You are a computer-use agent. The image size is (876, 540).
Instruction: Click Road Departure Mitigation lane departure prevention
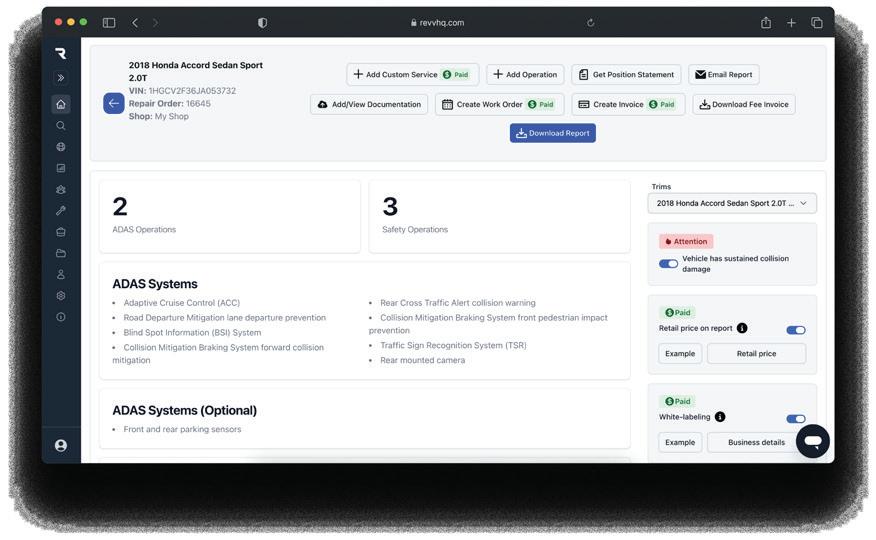pyautogui.click(x=225, y=317)
